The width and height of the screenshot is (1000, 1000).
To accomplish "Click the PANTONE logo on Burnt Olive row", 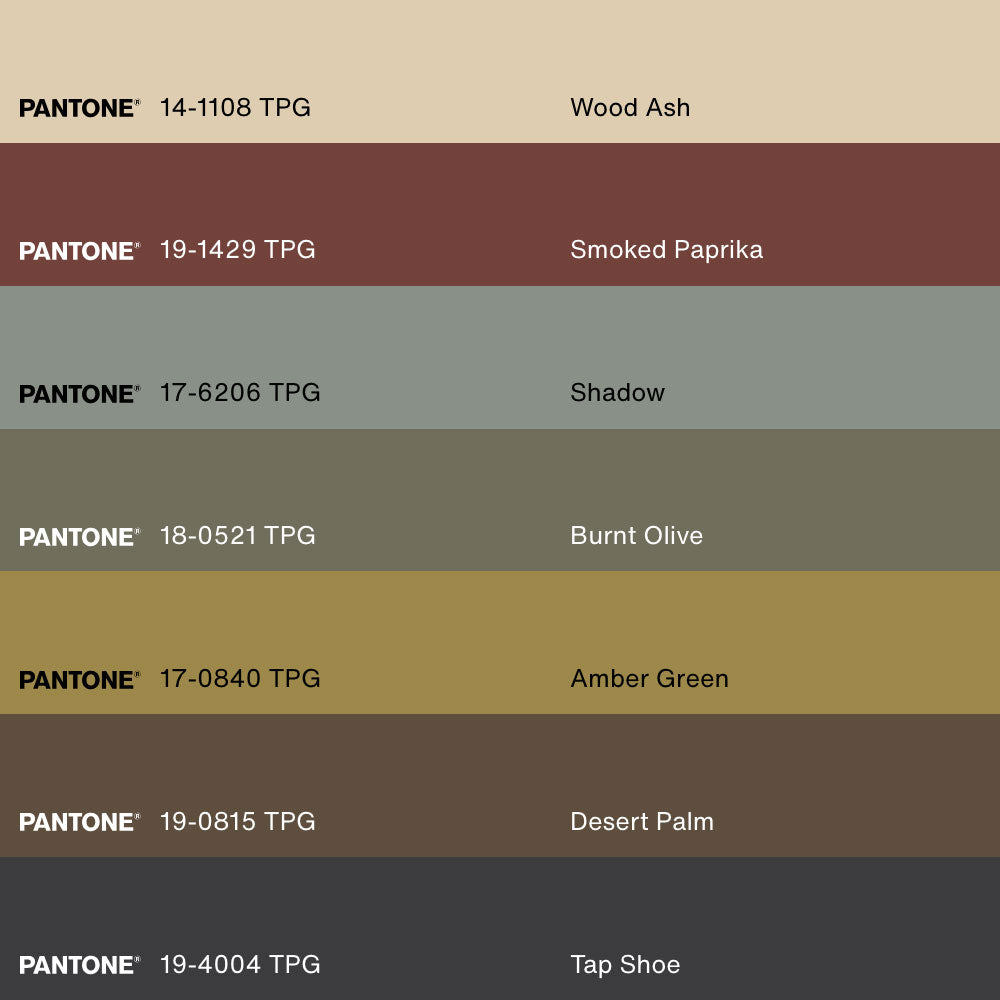I will (79, 537).
